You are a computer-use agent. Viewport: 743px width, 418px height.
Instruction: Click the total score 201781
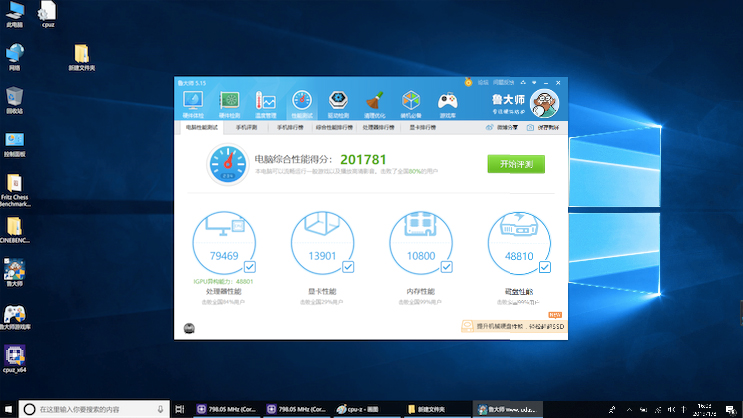pos(363,160)
